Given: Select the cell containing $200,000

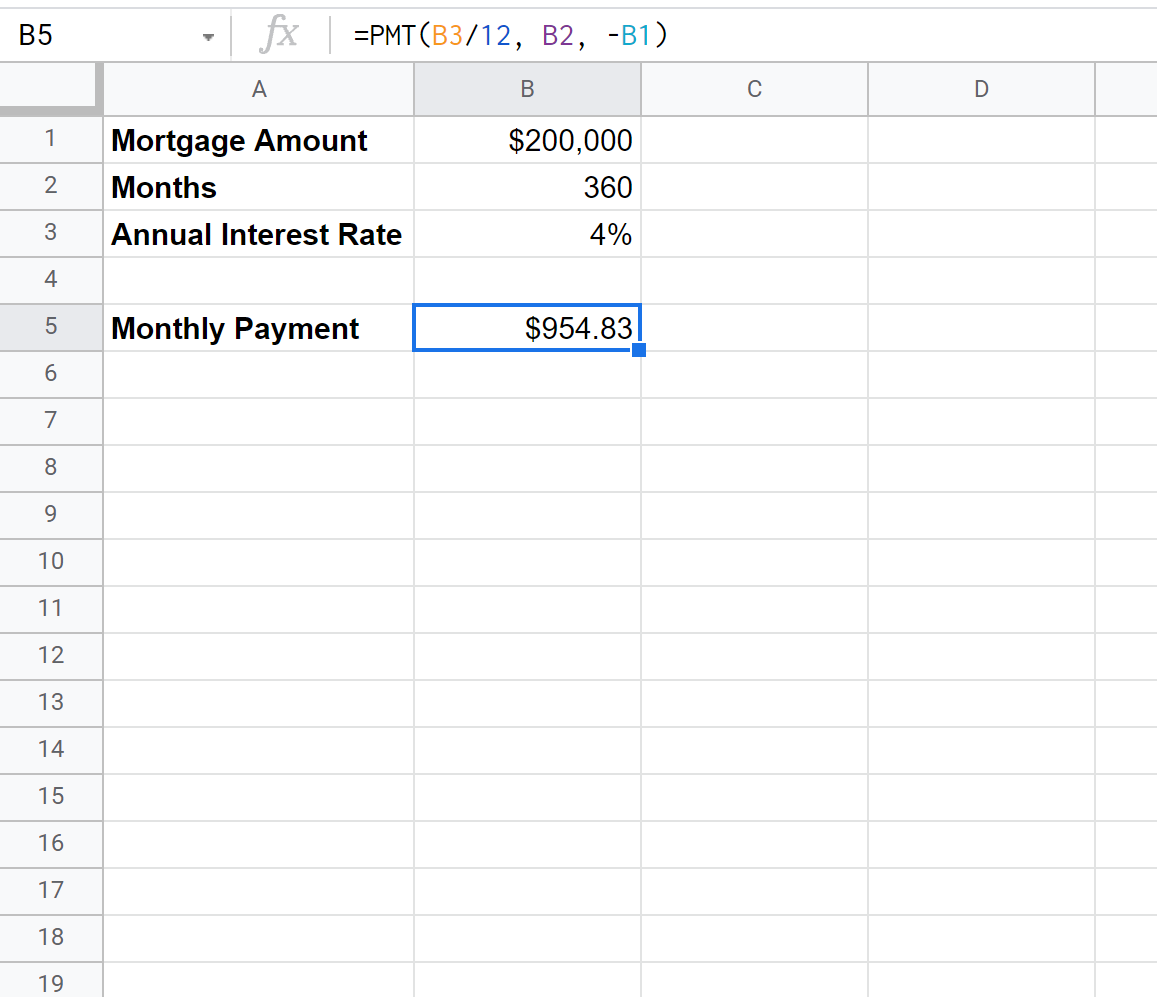Looking at the screenshot, I should pos(527,140).
